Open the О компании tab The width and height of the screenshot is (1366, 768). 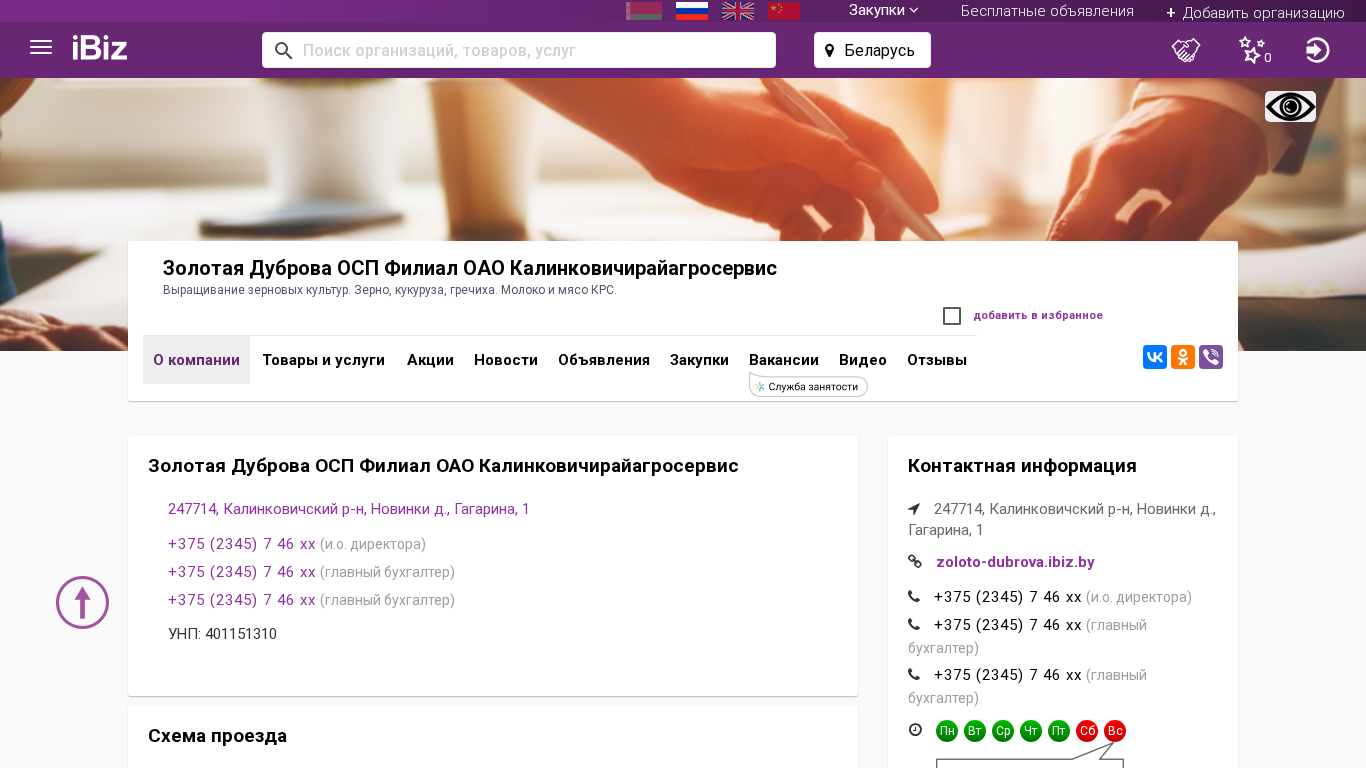click(x=196, y=360)
